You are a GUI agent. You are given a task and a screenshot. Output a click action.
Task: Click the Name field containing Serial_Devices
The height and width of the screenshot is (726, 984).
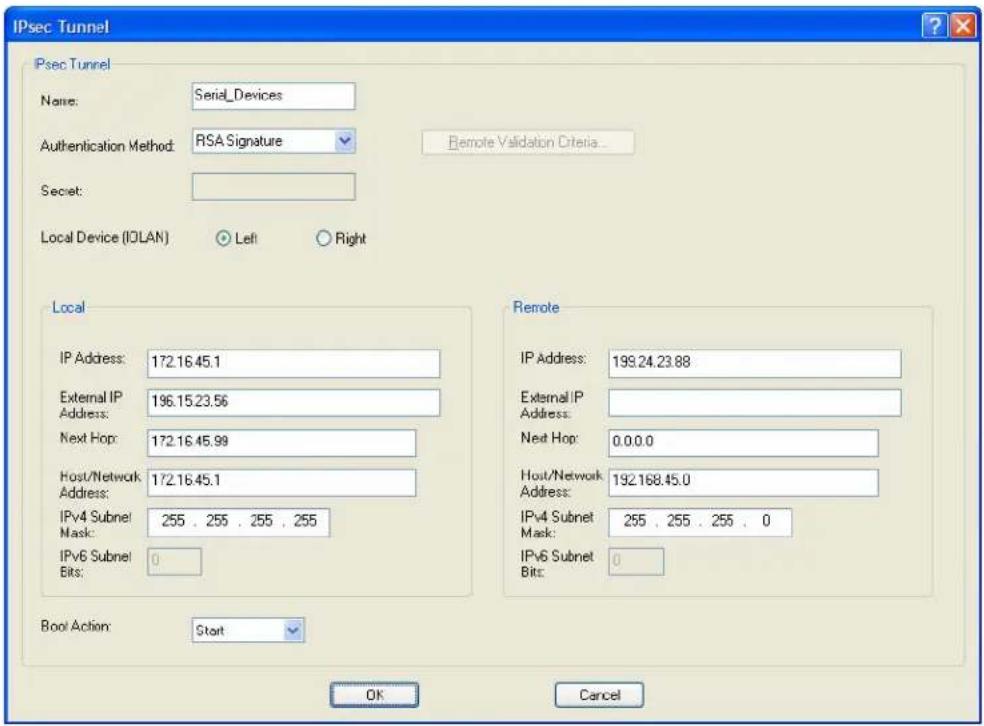(274, 96)
